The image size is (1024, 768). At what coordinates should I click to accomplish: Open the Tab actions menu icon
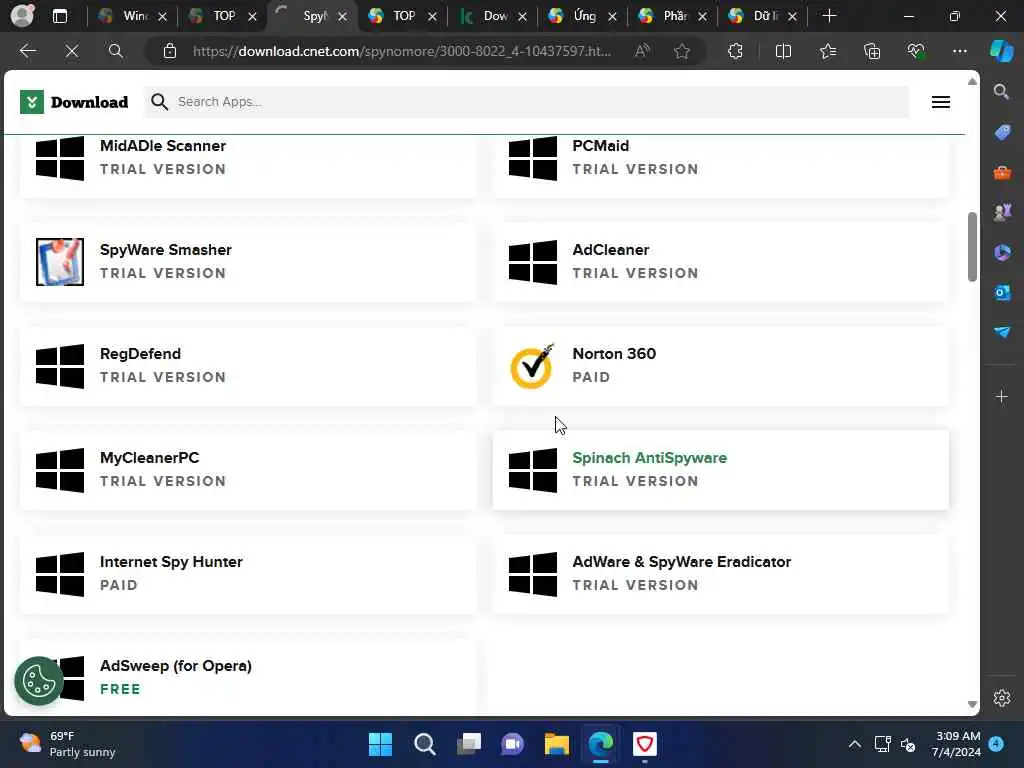(59, 16)
